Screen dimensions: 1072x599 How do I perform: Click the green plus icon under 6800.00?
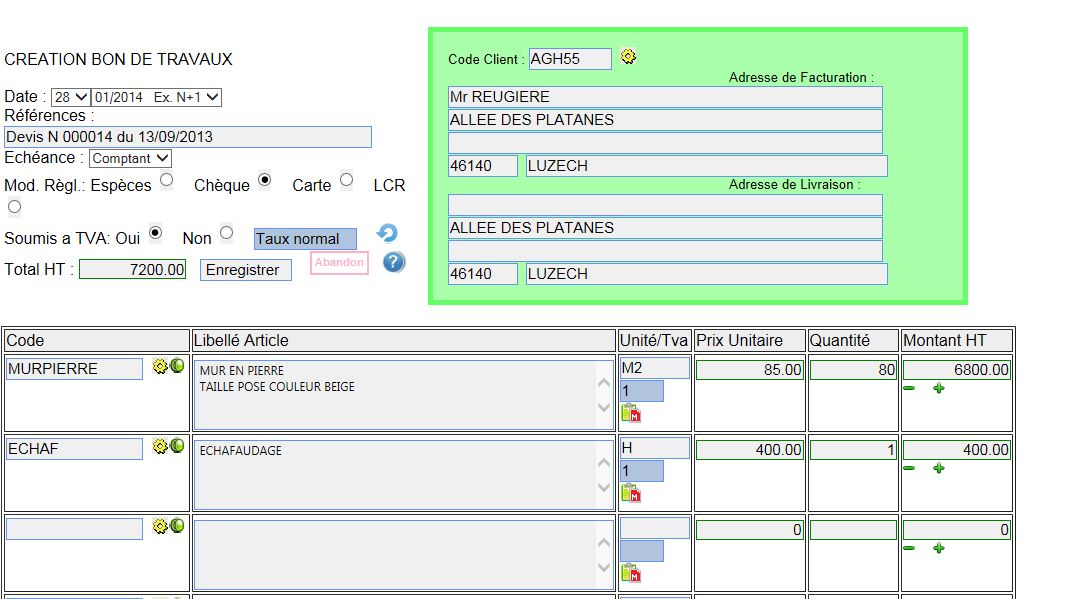938,388
